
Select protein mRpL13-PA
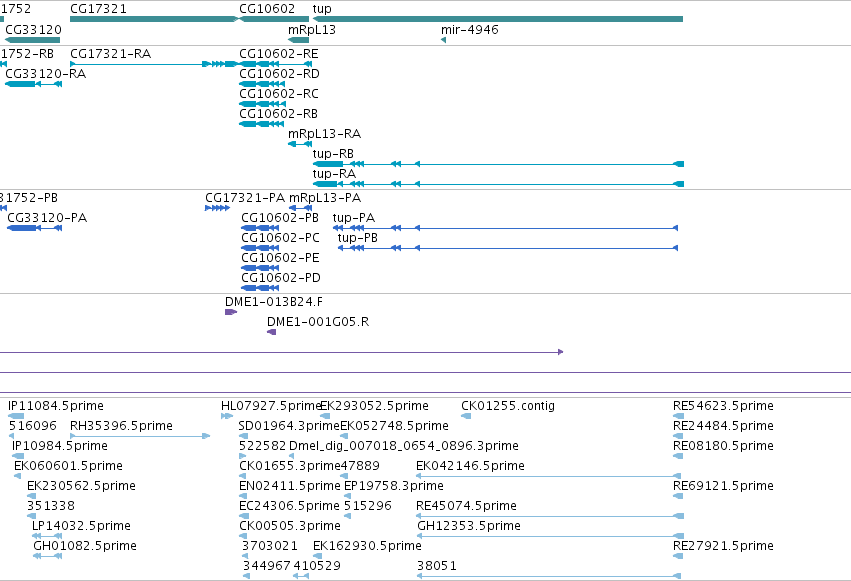click(x=301, y=208)
